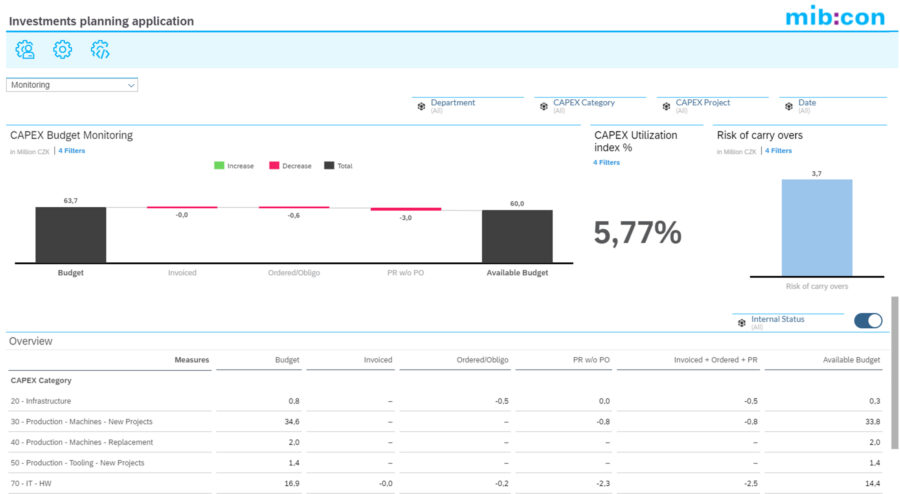Viewport: 900px width, 494px height.
Task: Click the cube icon beside Department
Action: (x=421, y=106)
